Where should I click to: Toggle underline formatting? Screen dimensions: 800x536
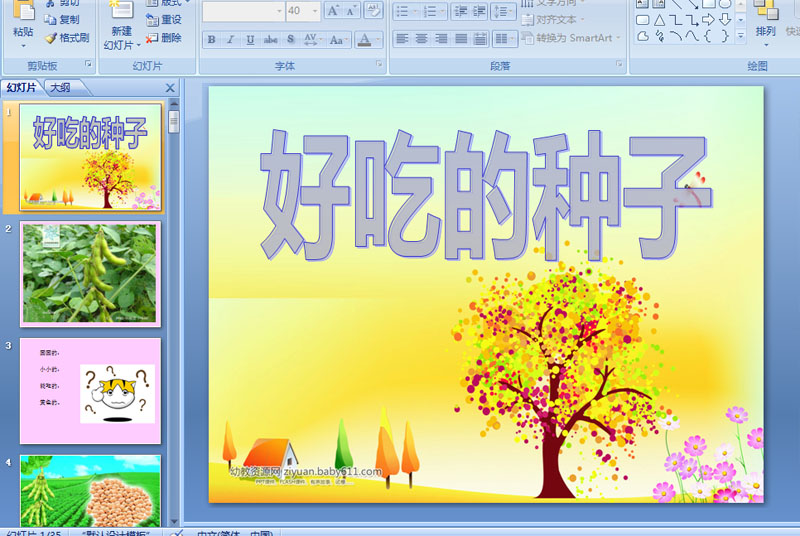click(x=250, y=40)
